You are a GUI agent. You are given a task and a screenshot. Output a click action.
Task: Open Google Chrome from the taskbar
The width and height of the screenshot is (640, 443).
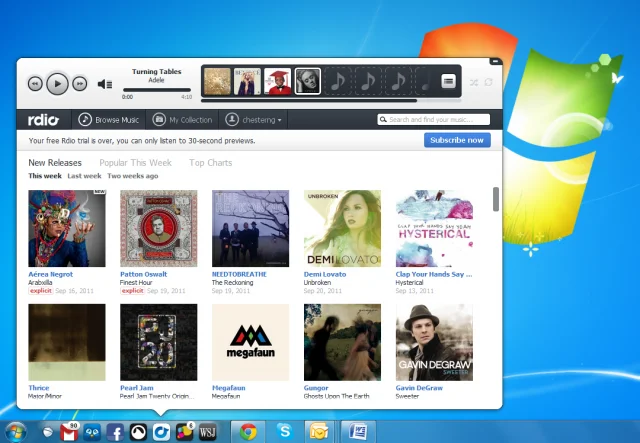click(x=248, y=432)
